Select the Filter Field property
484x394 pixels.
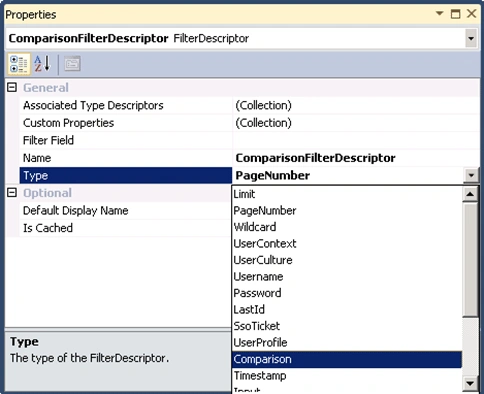[x=126, y=140]
